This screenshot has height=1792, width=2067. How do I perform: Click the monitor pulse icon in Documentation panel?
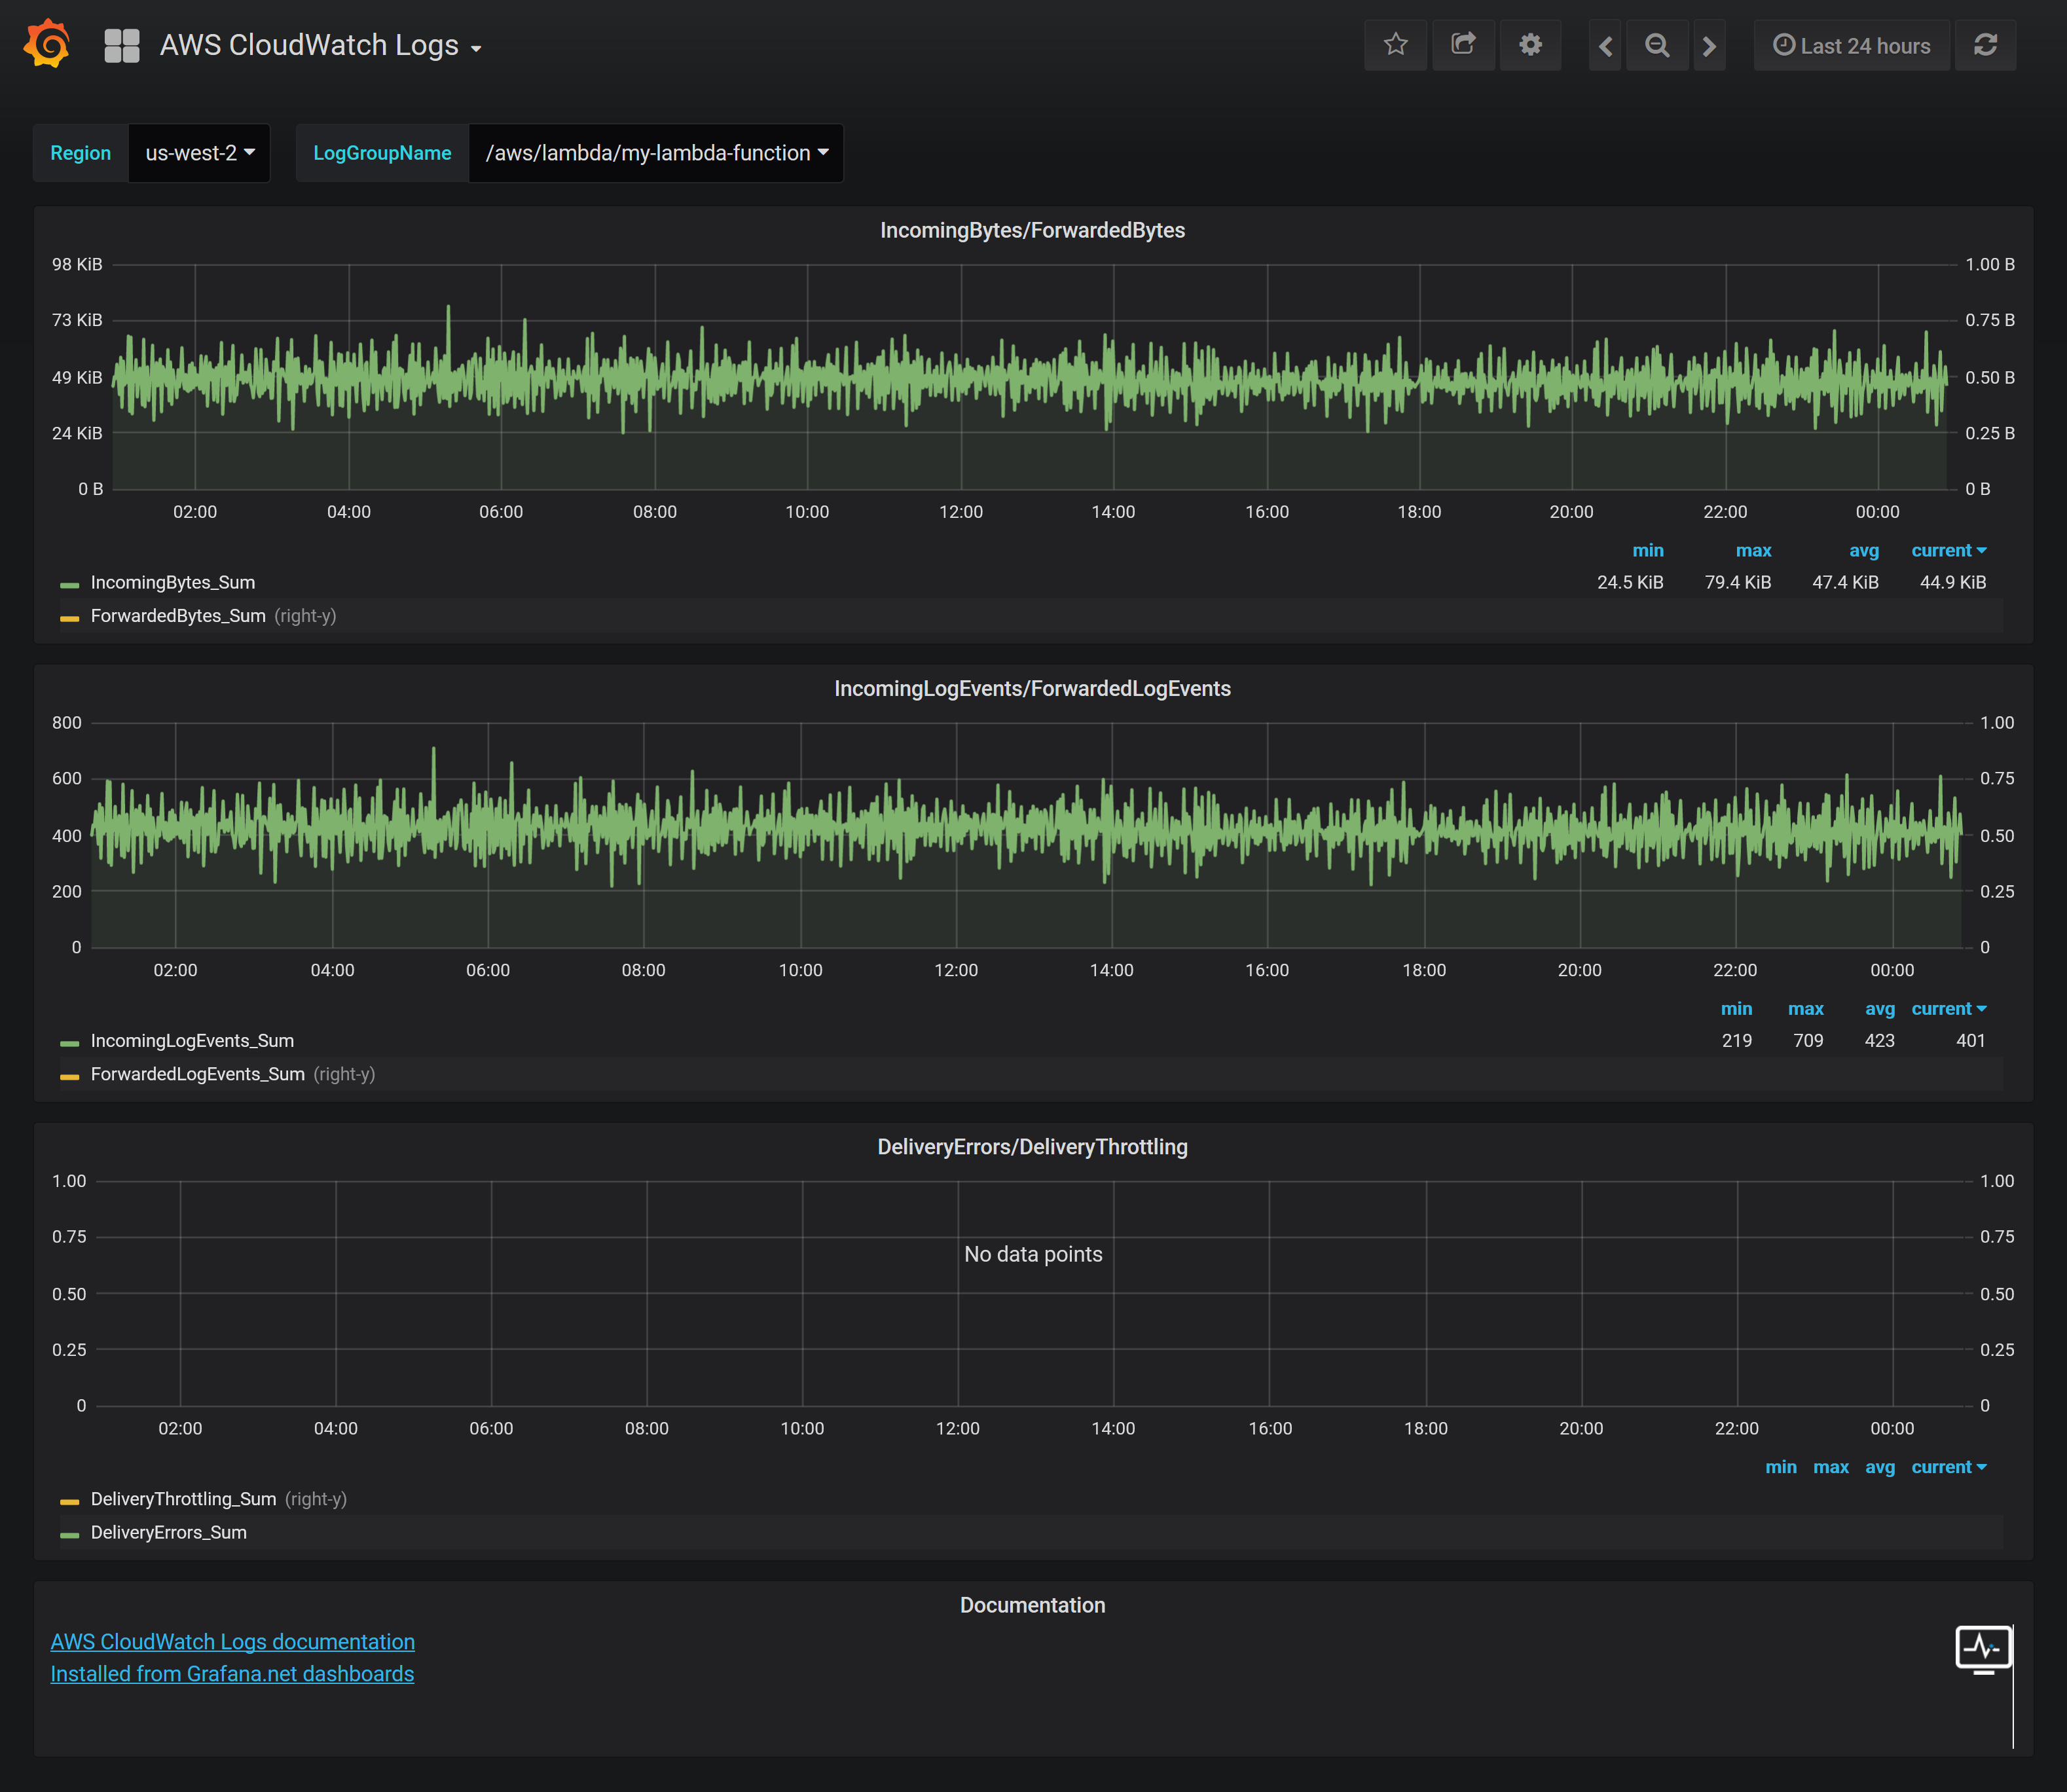point(1983,1648)
